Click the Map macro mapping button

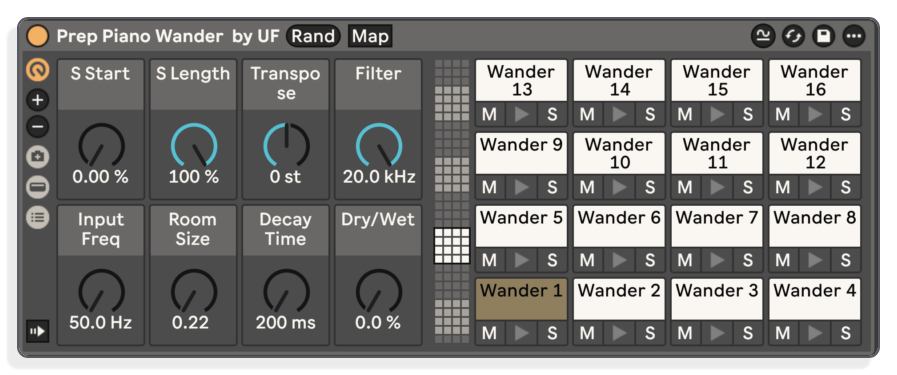tap(370, 37)
